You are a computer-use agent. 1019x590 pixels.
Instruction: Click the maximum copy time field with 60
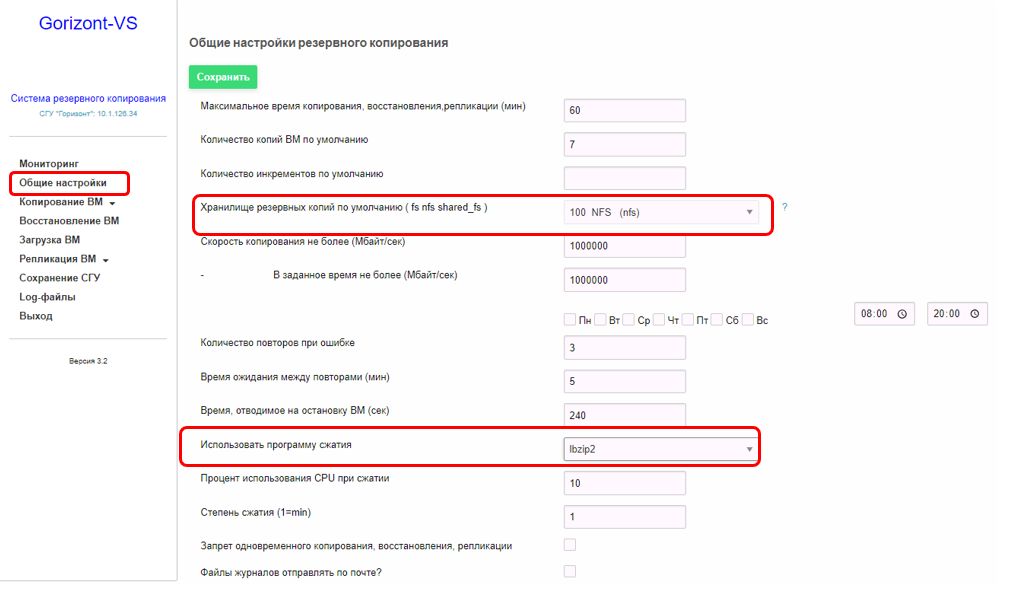click(x=625, y=110)
